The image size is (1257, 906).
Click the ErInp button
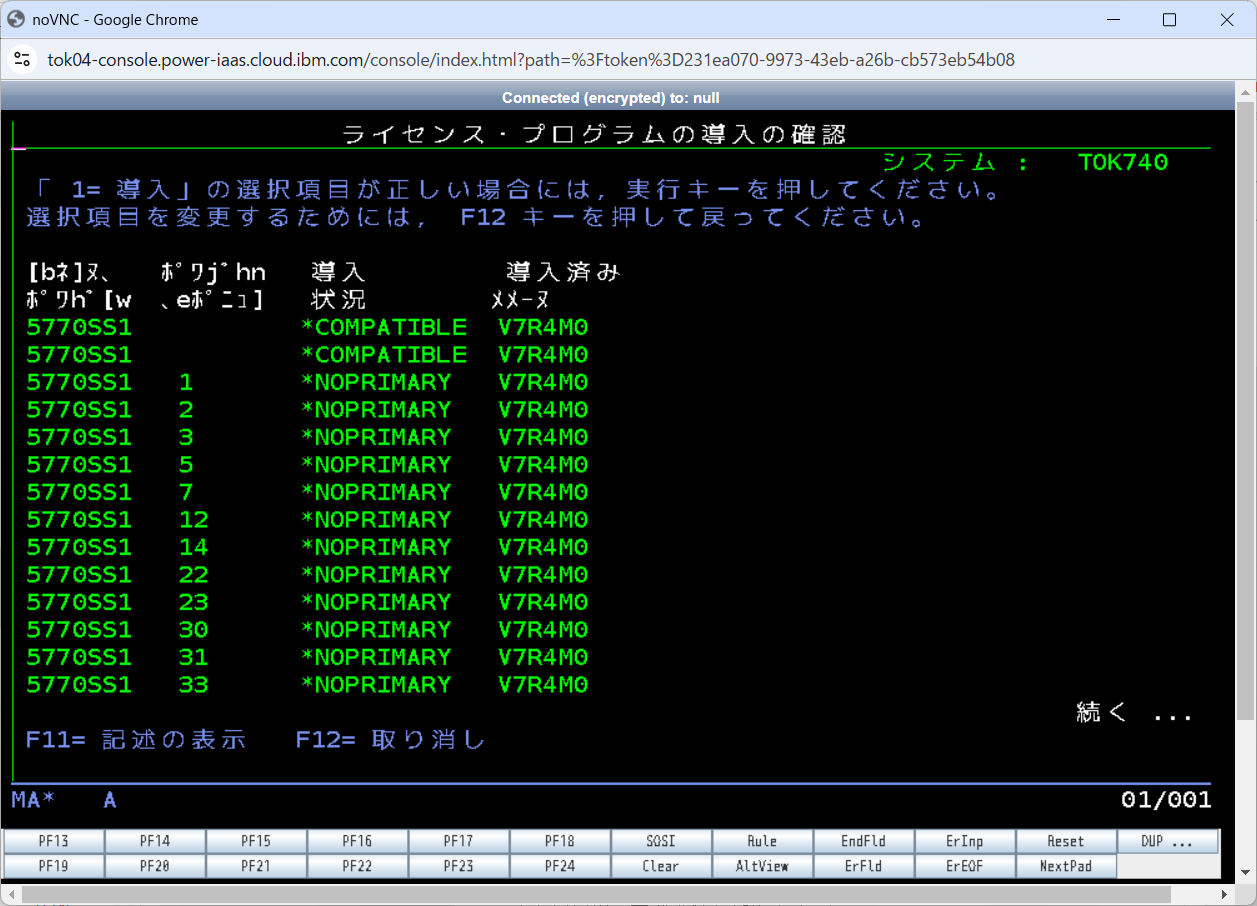pyautogui.click(x=964, y=841)
